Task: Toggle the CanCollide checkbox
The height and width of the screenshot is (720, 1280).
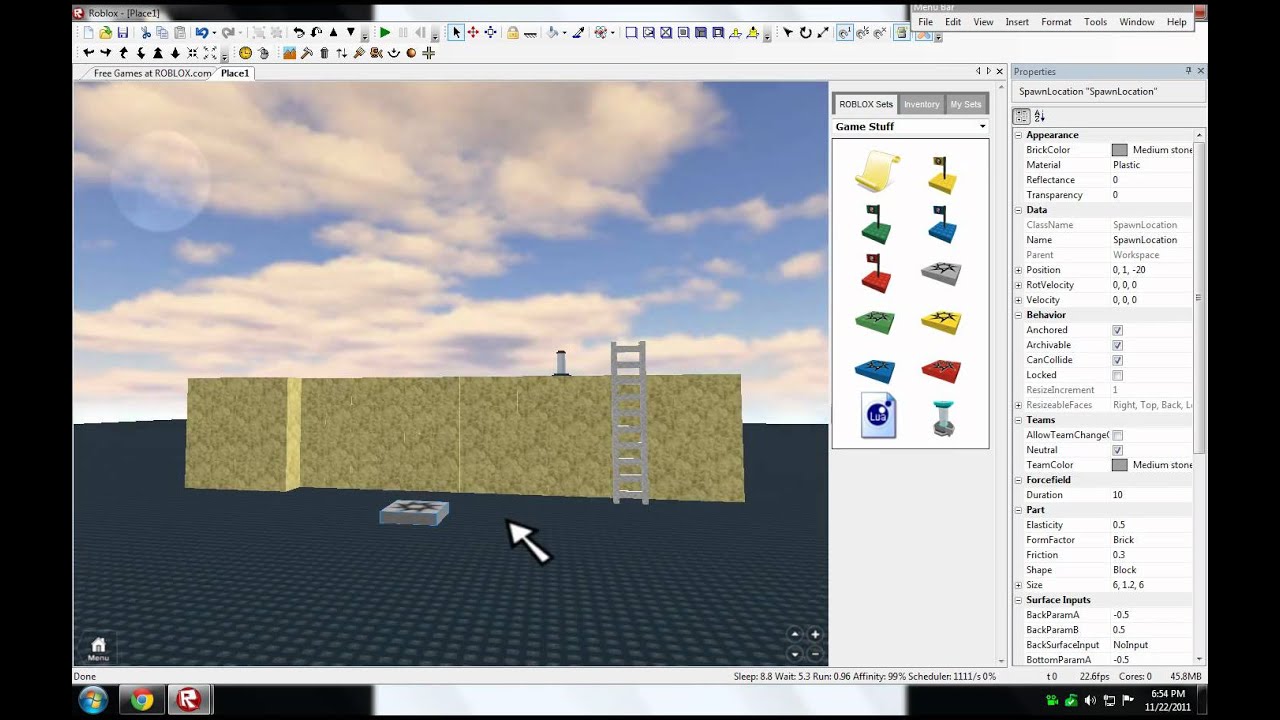Action: pyautogui.click(x=1117, y=360)
